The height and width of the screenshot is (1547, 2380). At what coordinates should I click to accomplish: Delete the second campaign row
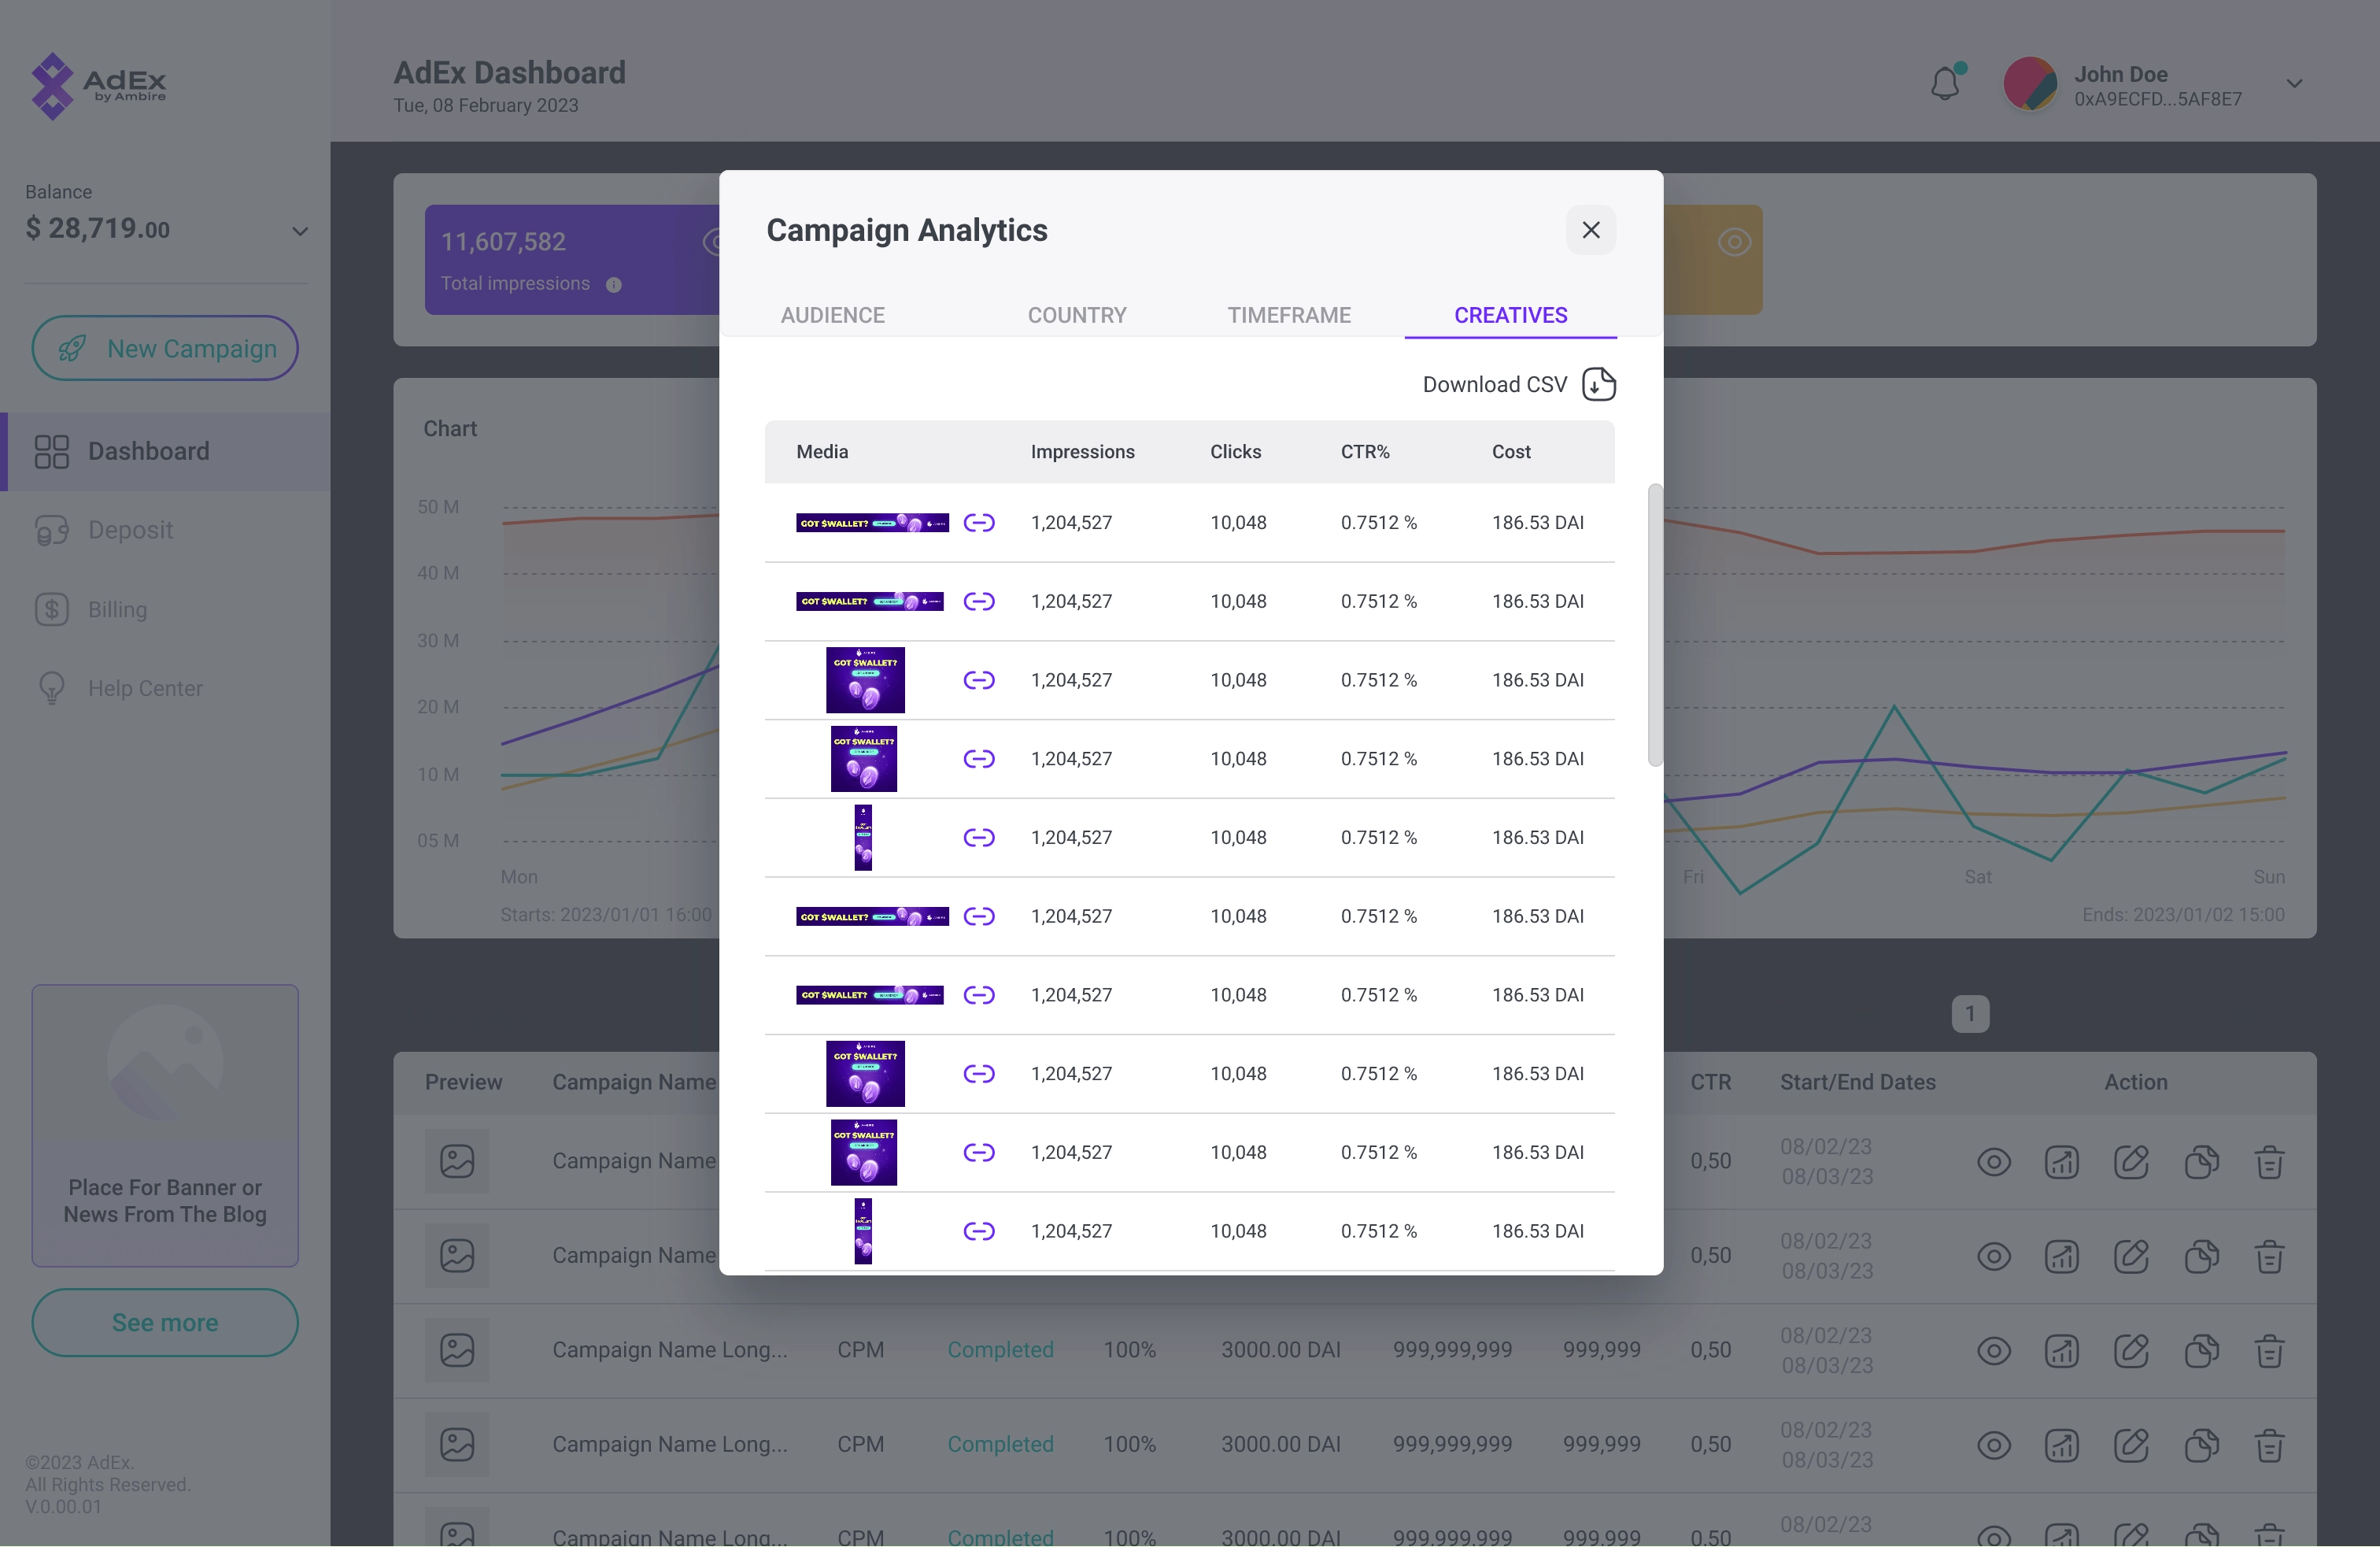pyautogui.click(x=2269, y=1256)
